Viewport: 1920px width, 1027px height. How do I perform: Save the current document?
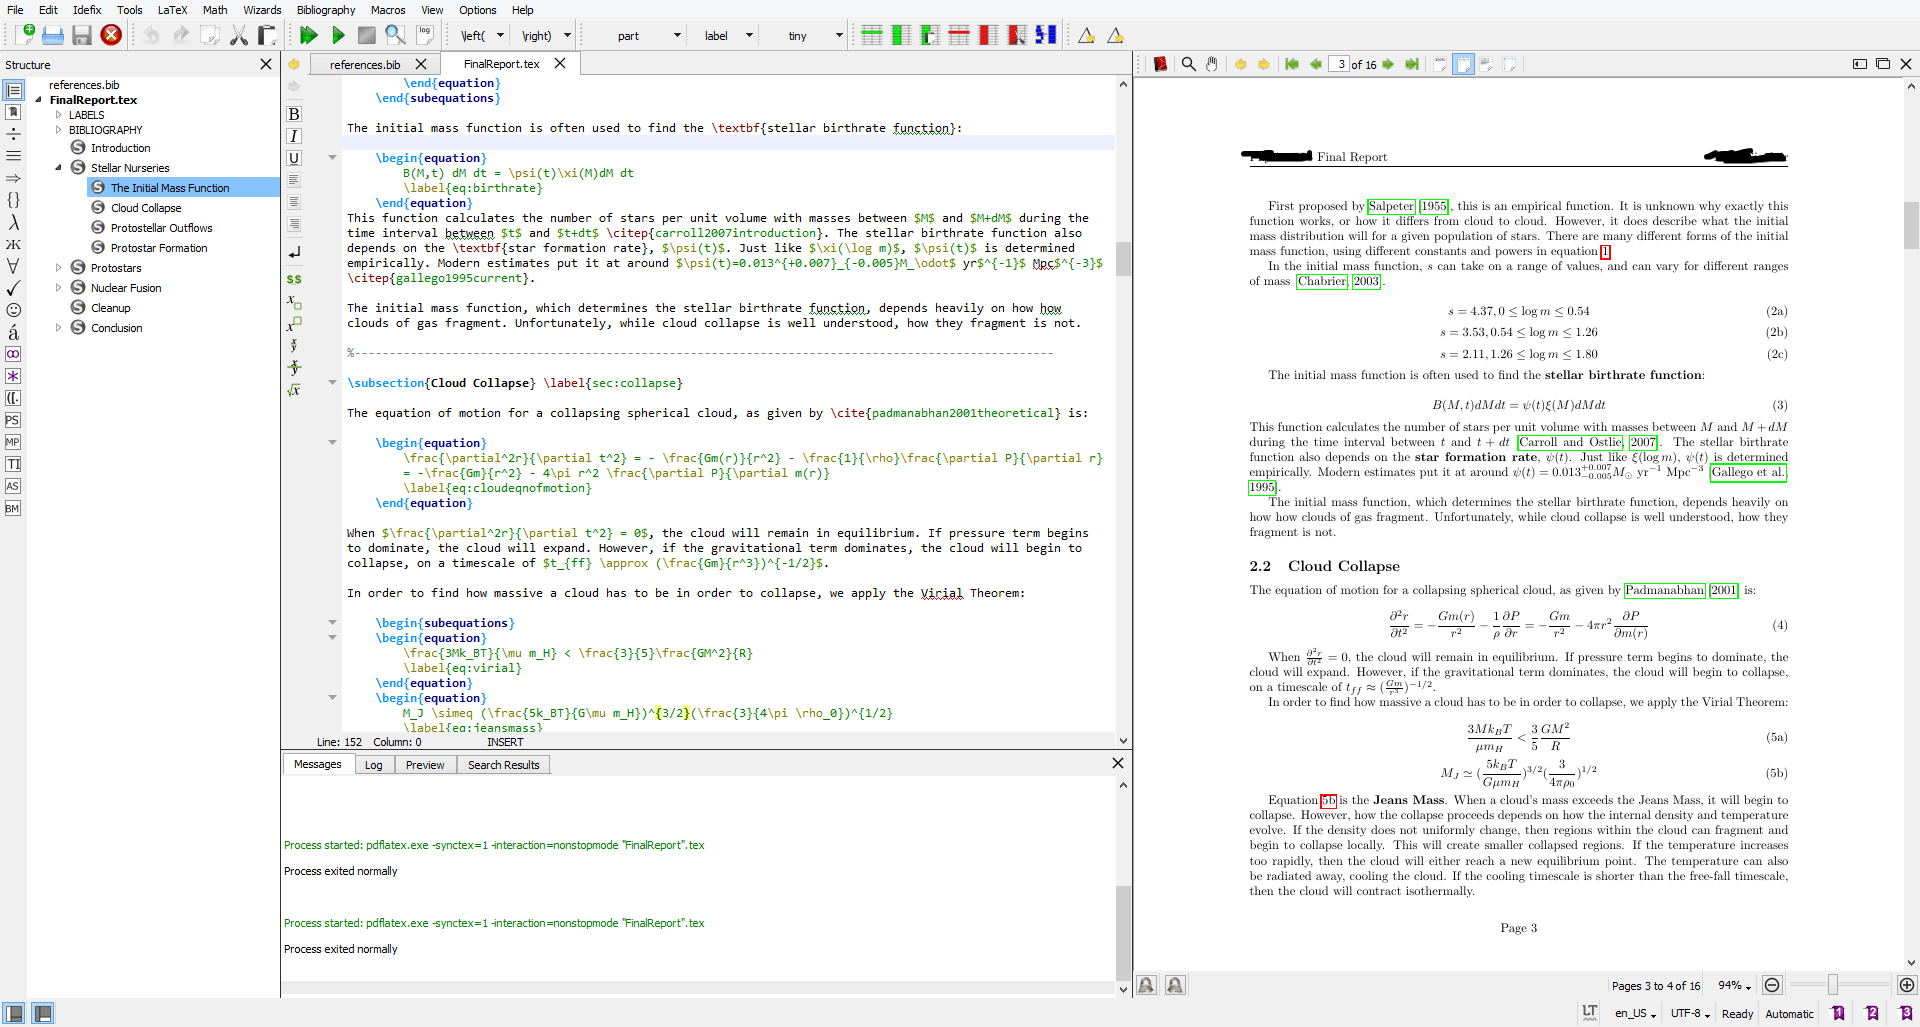[x=82, y=35]
